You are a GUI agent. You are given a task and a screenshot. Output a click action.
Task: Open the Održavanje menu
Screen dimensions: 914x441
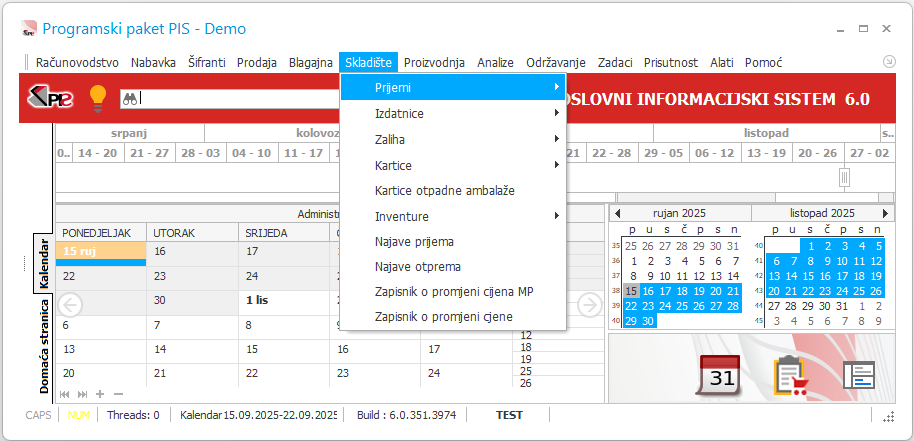pyautogui.click(x=556, y=62)
